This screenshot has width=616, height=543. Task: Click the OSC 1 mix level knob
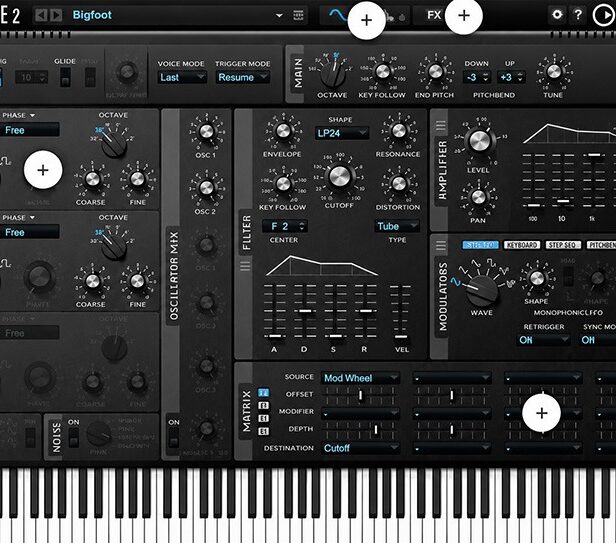pos(206,132)
